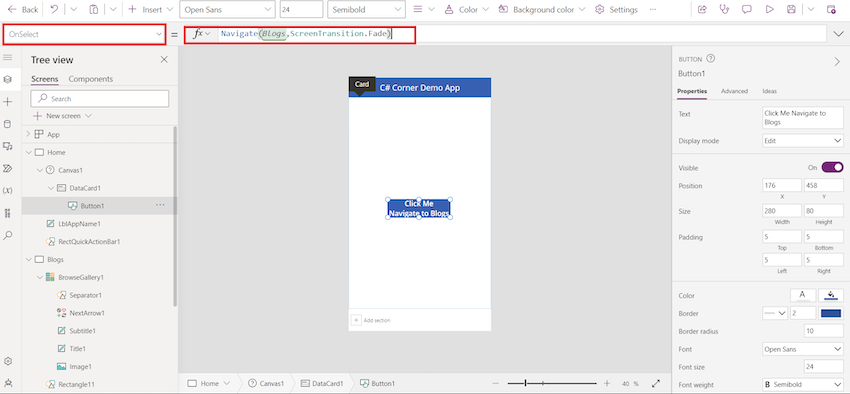
Task: Collapse the BrowseGallery1 node
Action: click(40, 277)
